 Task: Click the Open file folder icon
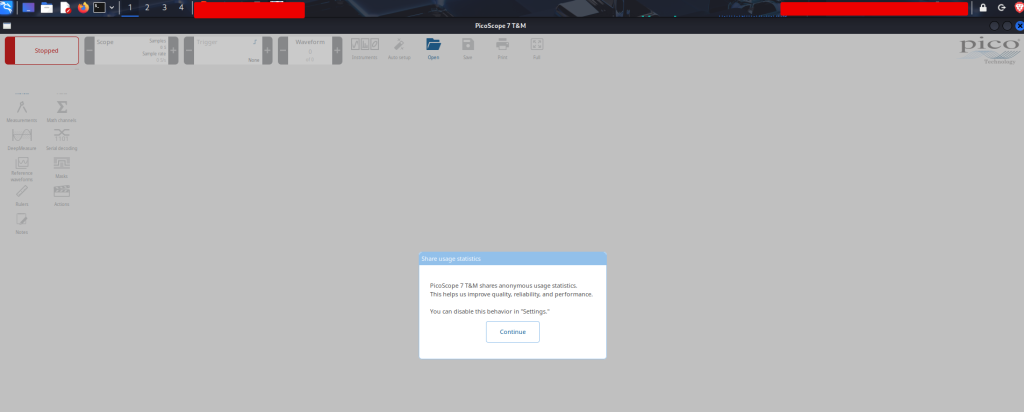tap(433, 48)
